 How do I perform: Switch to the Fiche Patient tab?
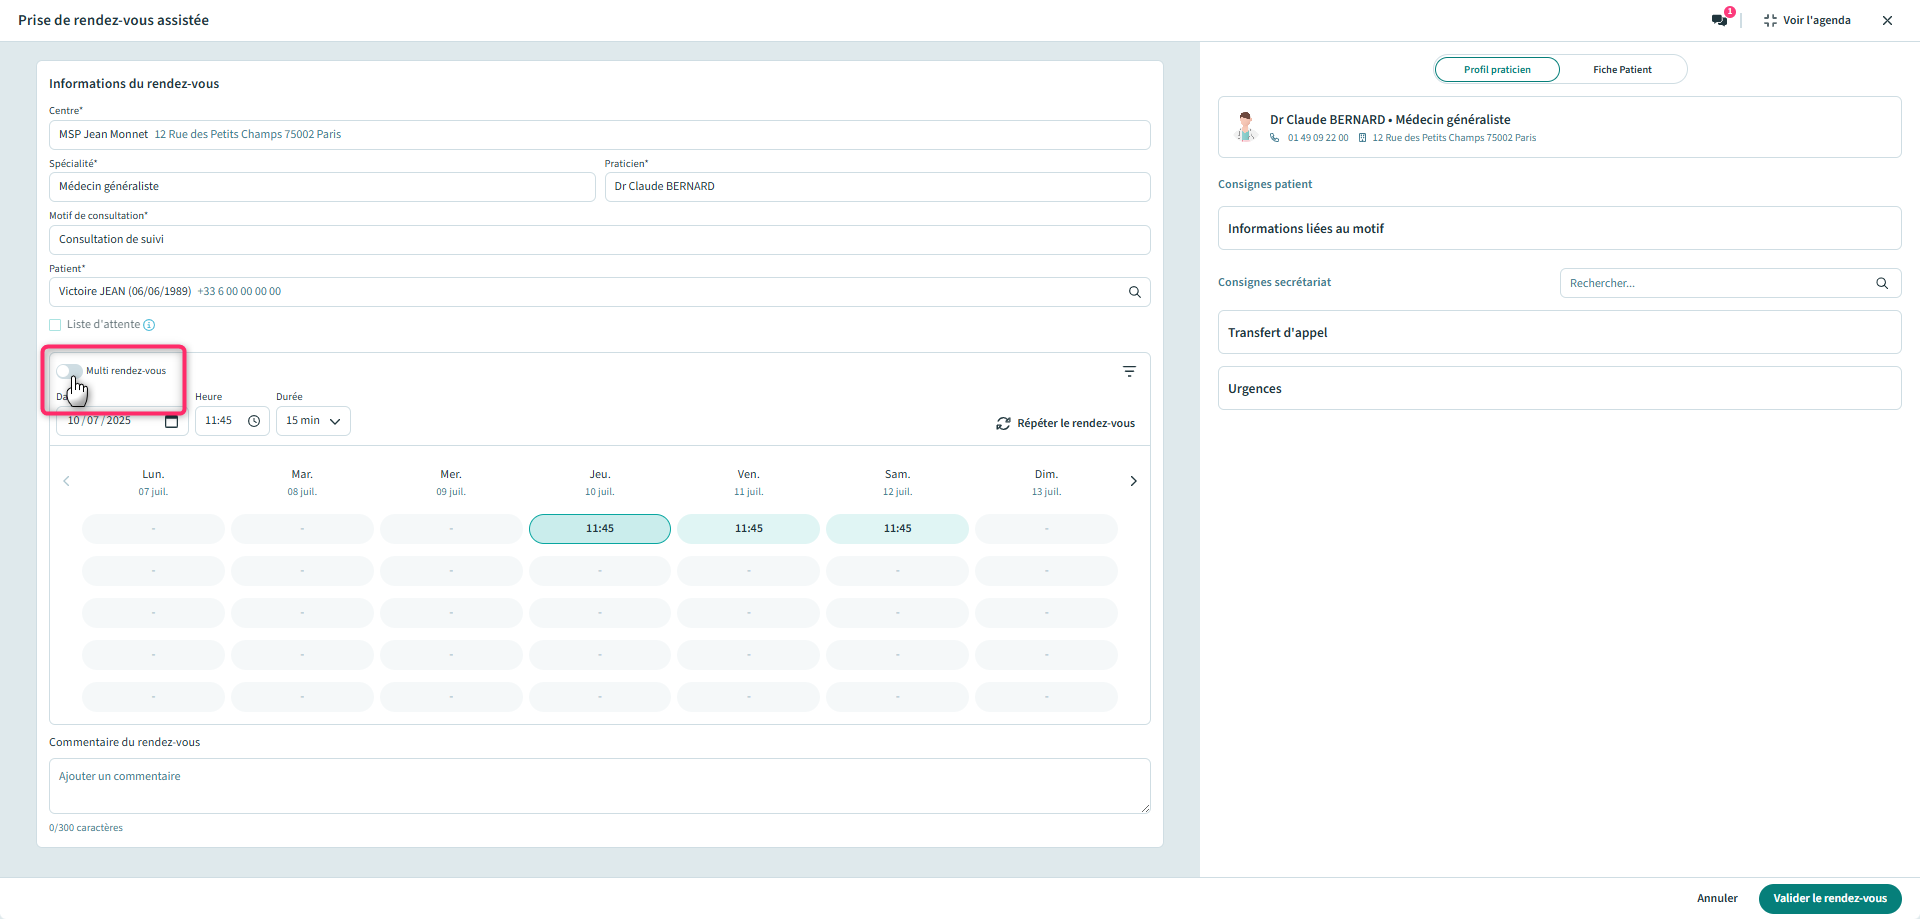tap(1621, 70)
